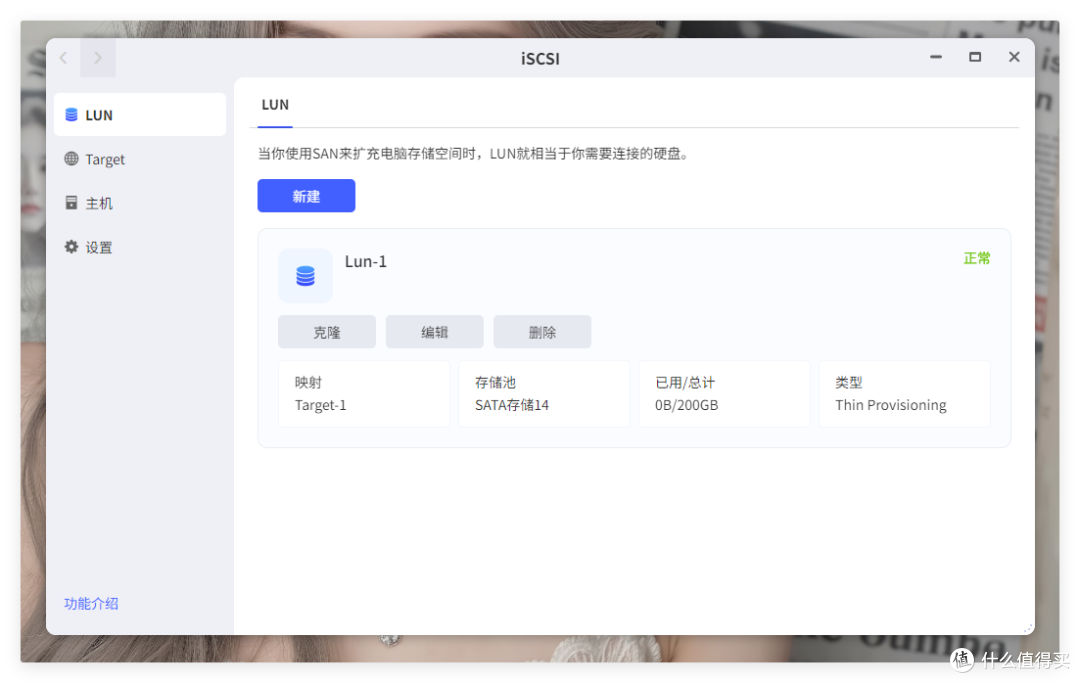This screenshot has height=683, width=1080.
Task: Click the LUN description sentence about SAN
Action: pyautogui.click(x=474, y=154)
